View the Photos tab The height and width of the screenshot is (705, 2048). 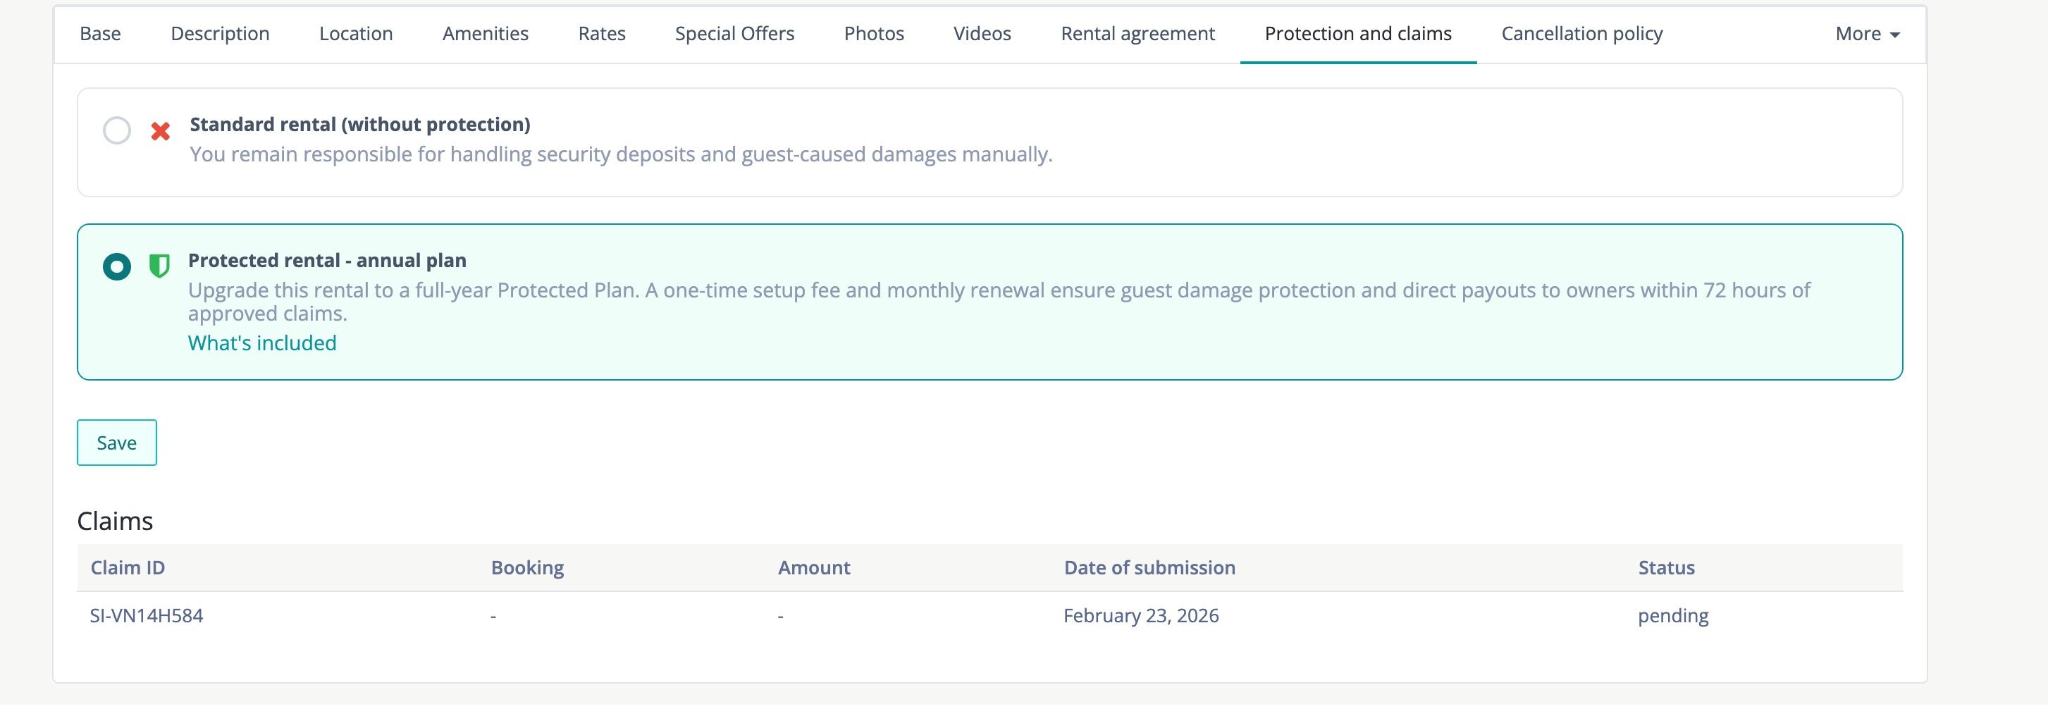click(x=874, y=34)
